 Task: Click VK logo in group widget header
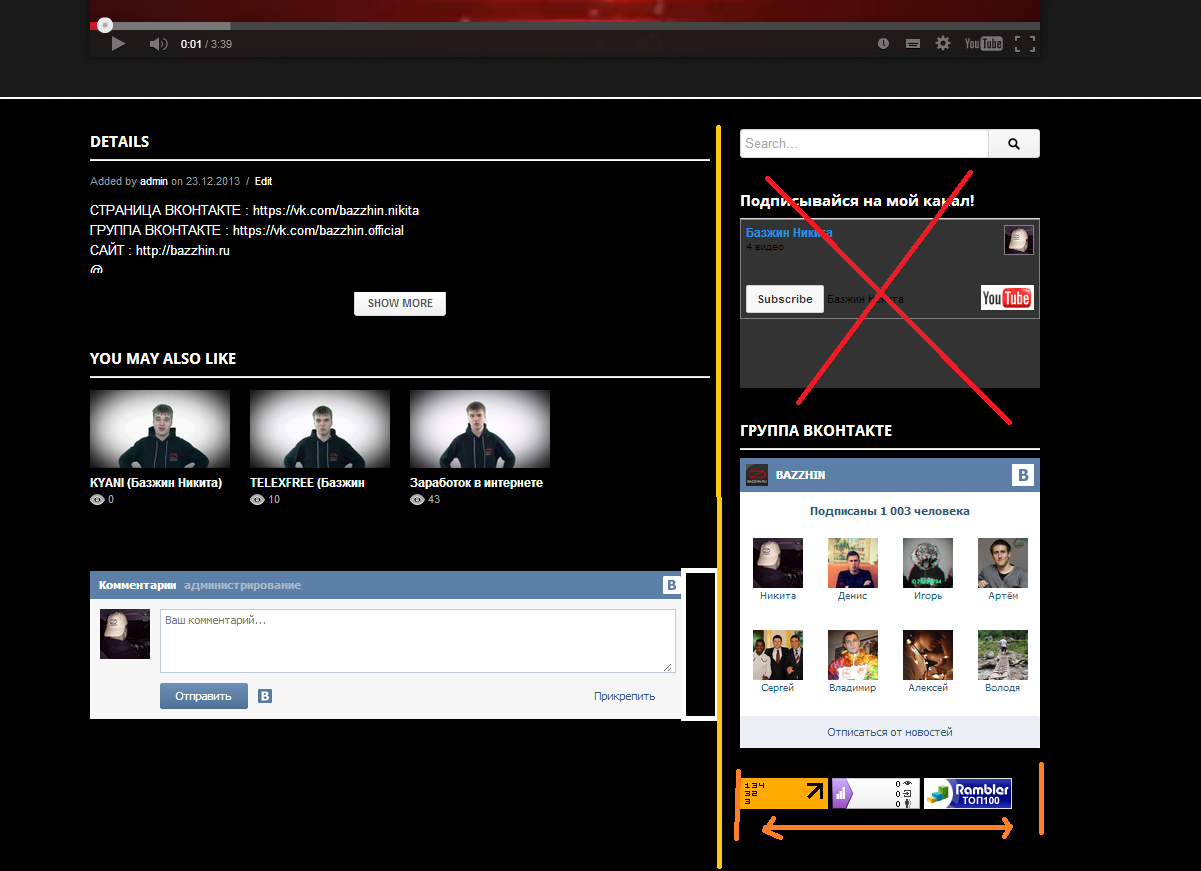tap(1022, 475)
